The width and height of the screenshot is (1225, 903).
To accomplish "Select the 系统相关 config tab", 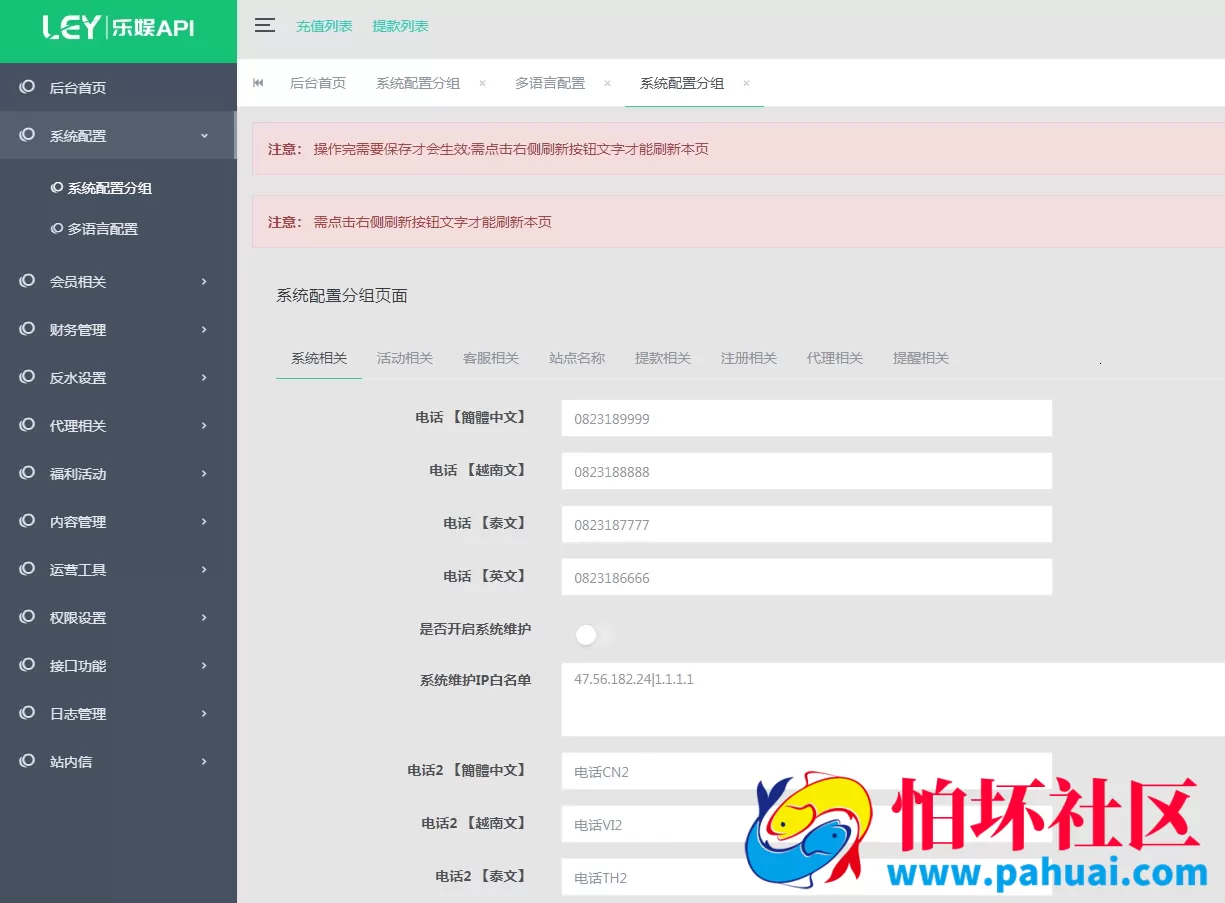I will pyautogui.click(x=319, y=358).
